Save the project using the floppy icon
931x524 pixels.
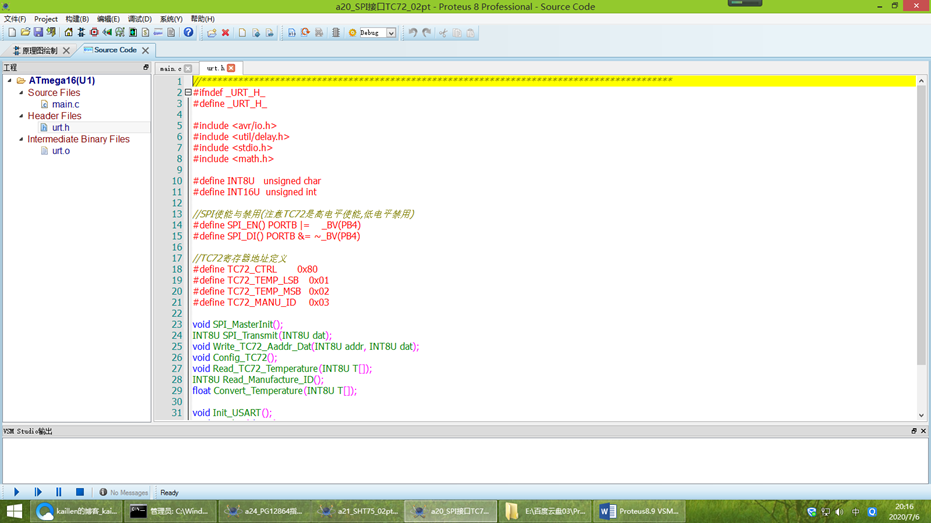(x=38, y=33)
